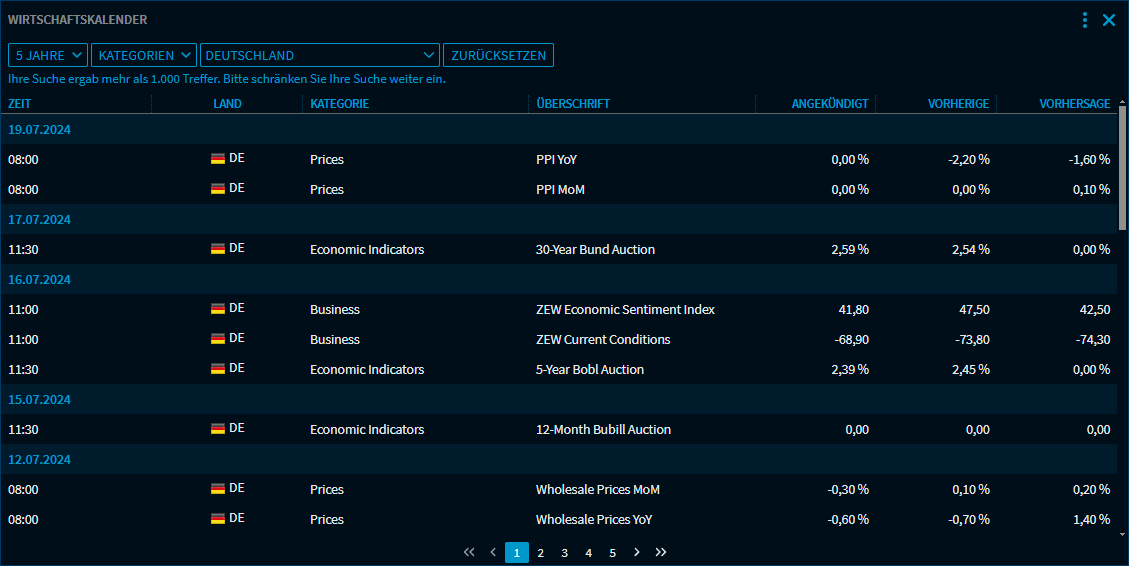Select page 2 in the pagination
1129x566 pixels.
click(541, 552)
